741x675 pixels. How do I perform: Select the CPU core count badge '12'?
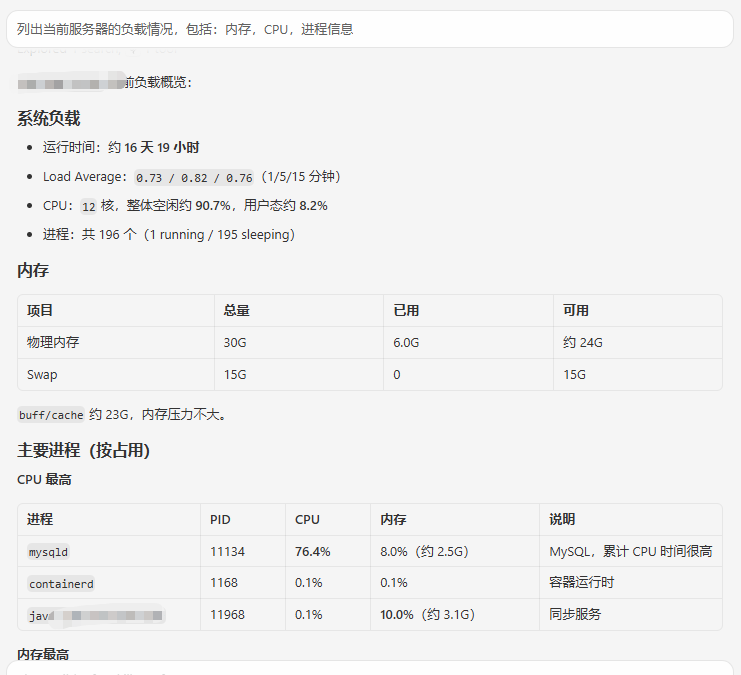click(x=88, y=207)
